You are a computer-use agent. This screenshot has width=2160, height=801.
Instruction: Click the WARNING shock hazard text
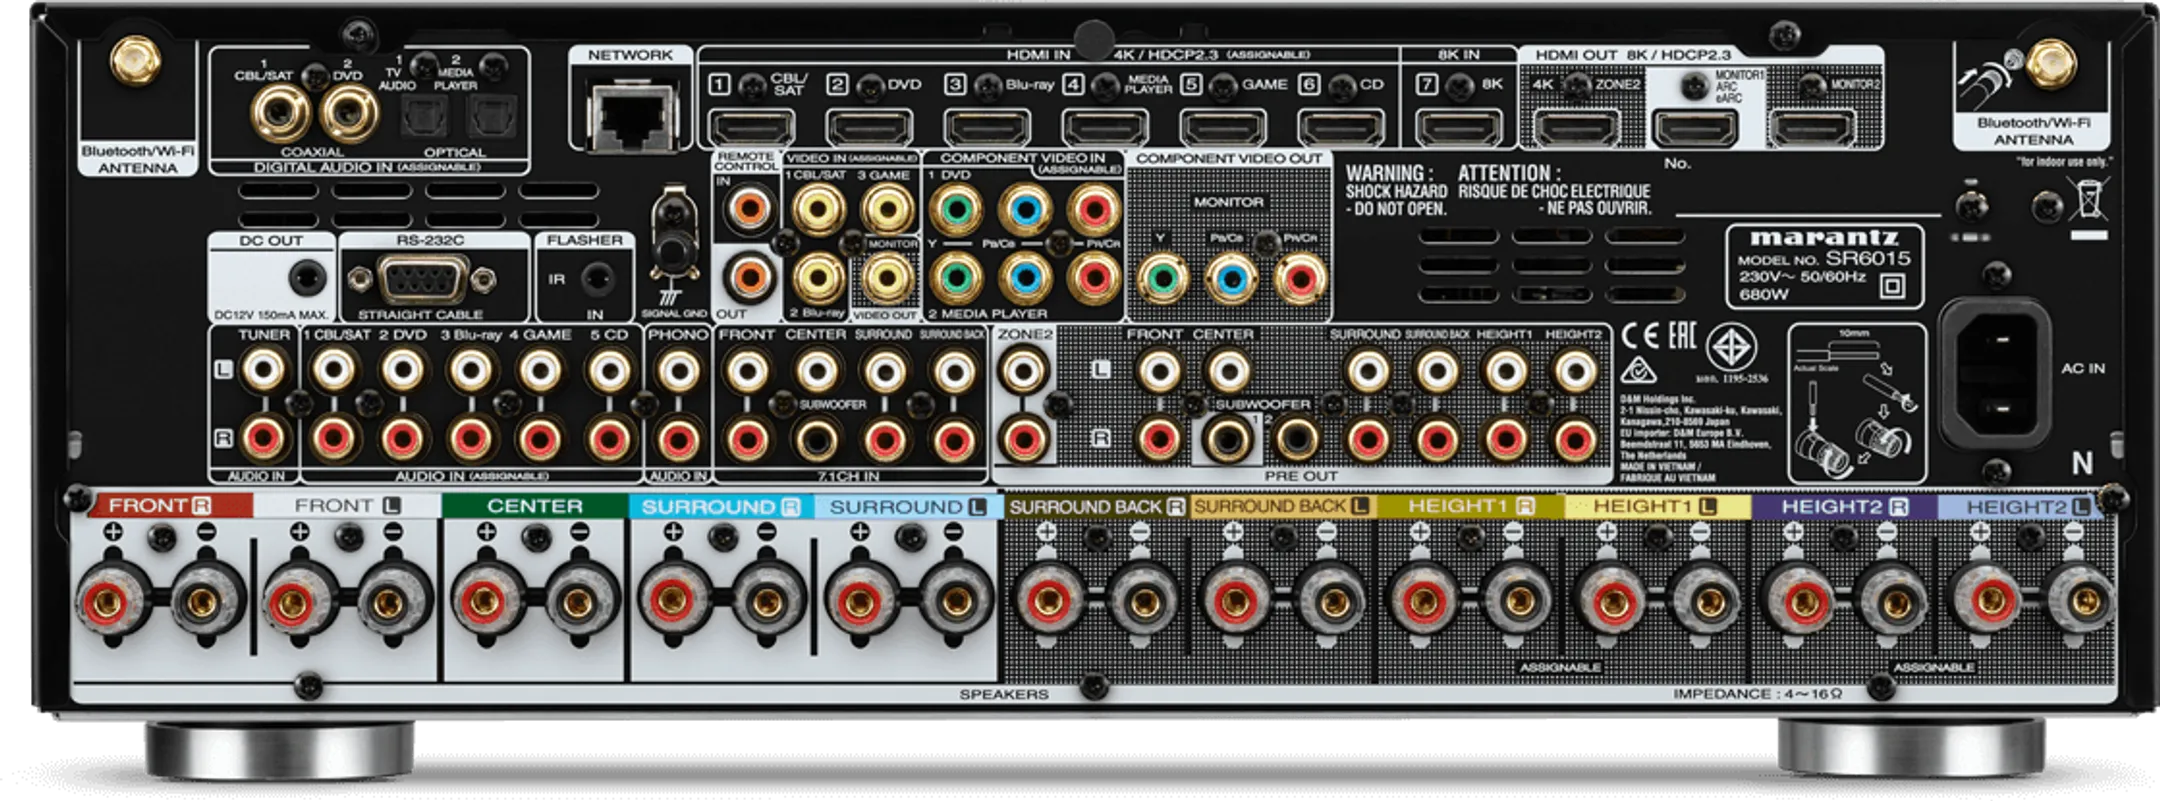tap(1396, 190)
